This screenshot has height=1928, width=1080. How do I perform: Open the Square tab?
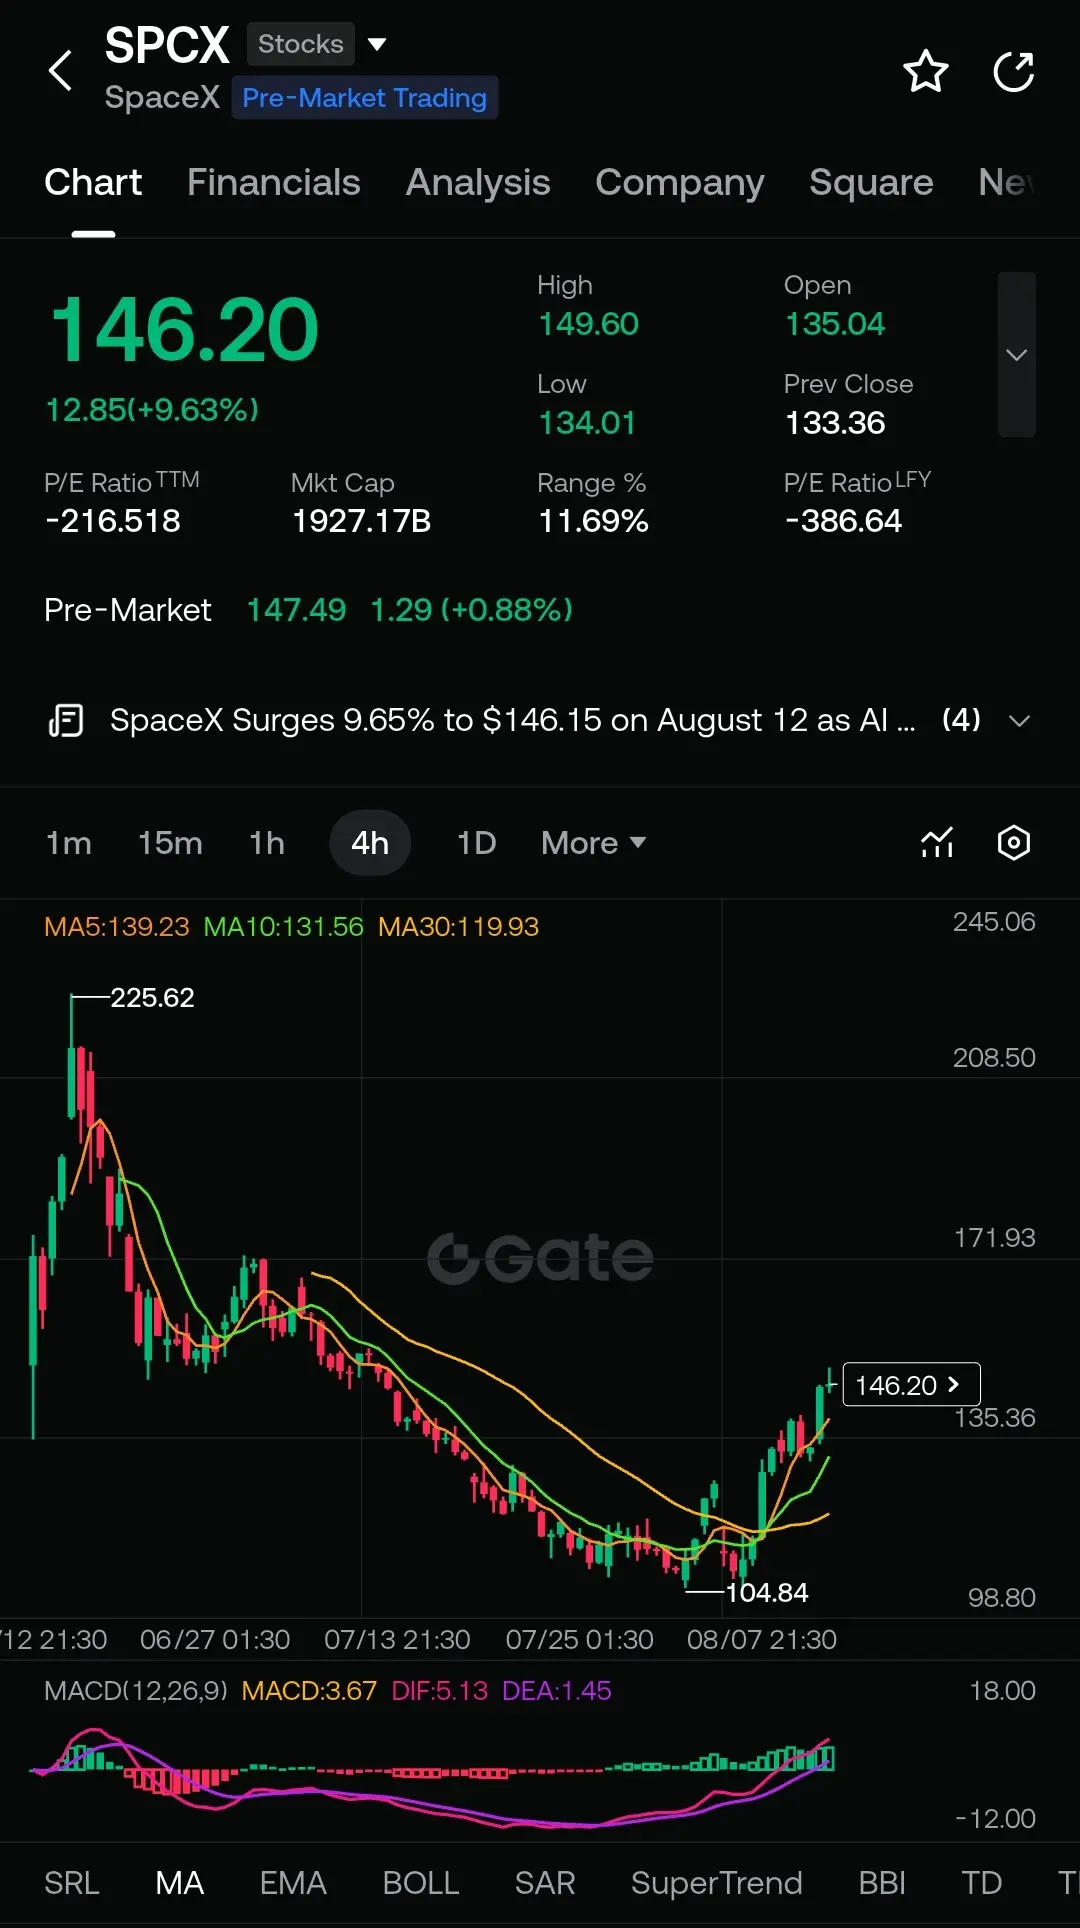coord(871,182)
